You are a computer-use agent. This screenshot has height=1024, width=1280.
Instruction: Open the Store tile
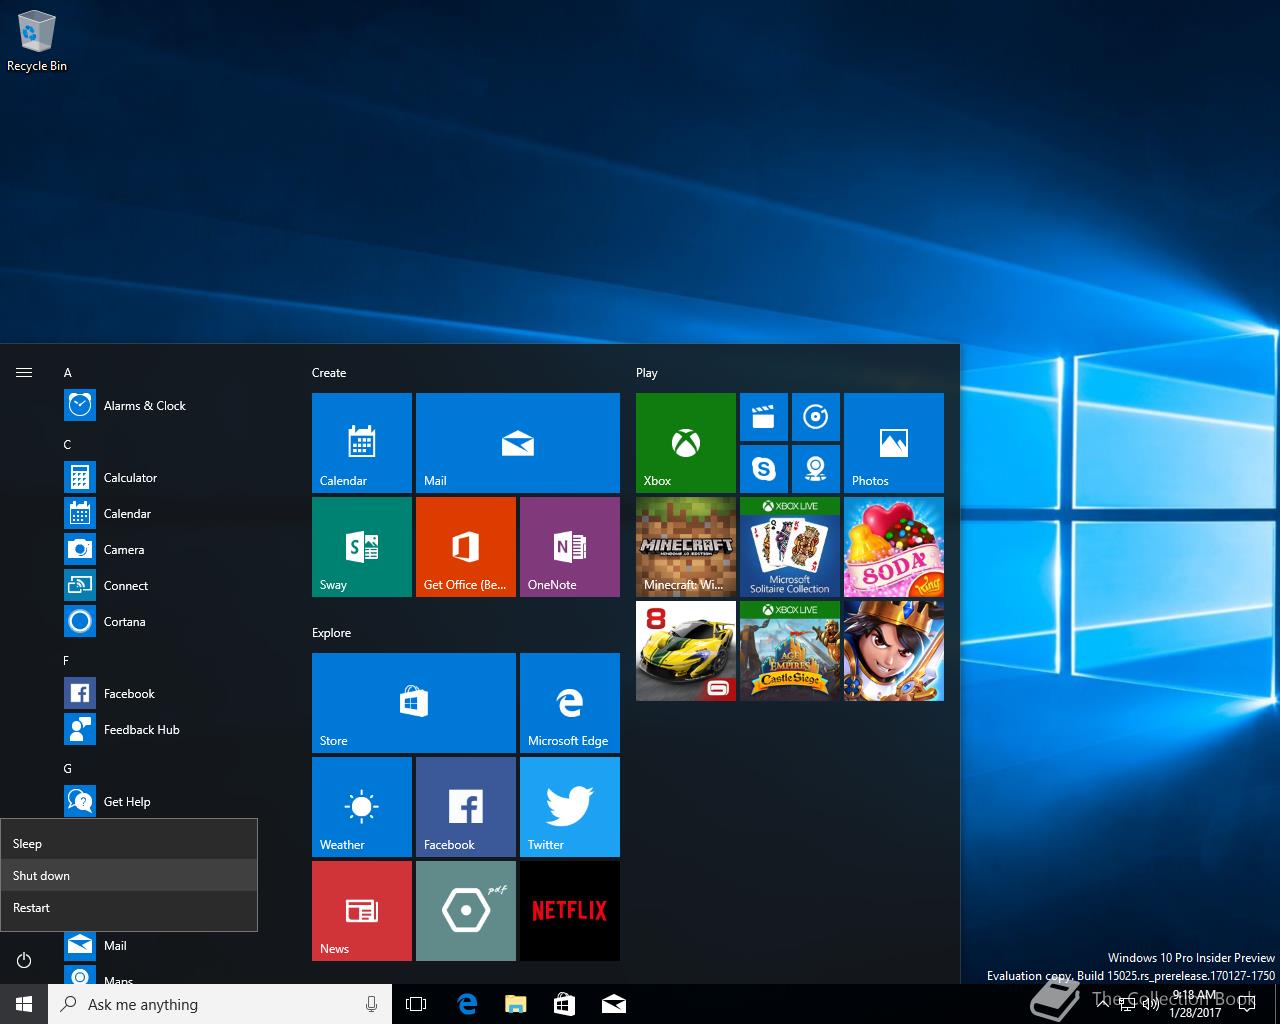(x=414, y=703)
